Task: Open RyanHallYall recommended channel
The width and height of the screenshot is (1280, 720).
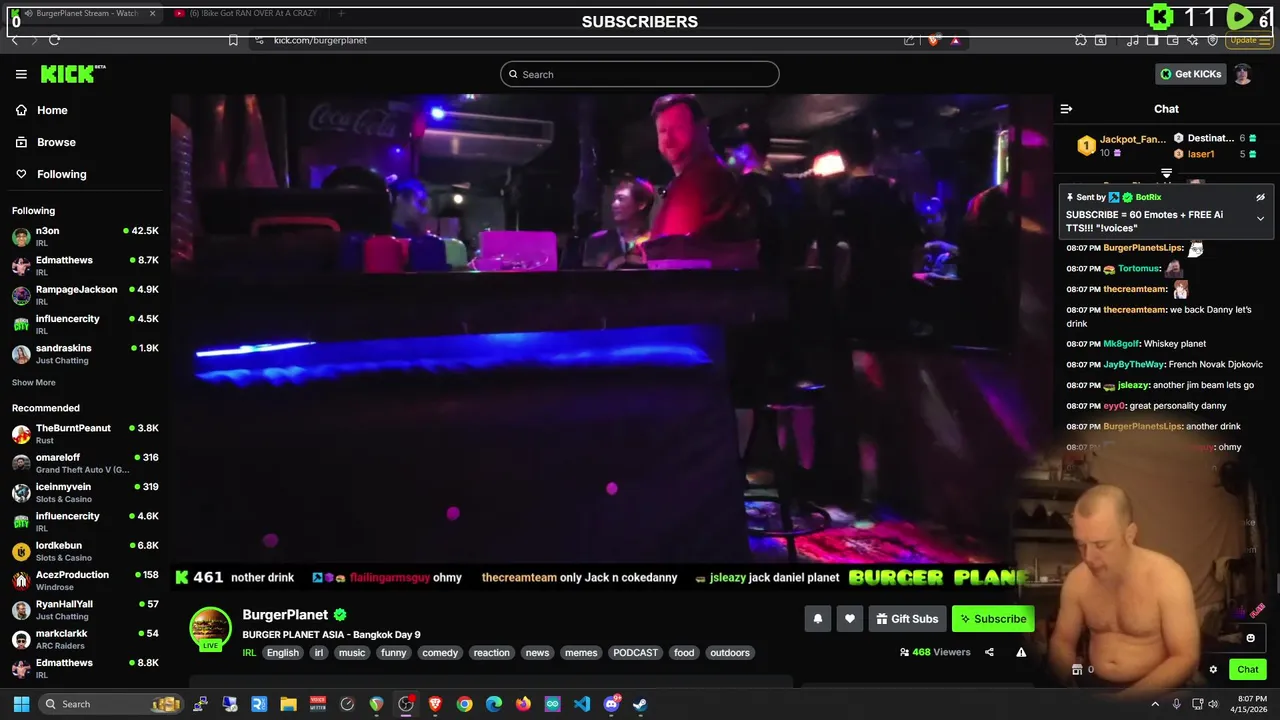Action: tap(85, 609)
